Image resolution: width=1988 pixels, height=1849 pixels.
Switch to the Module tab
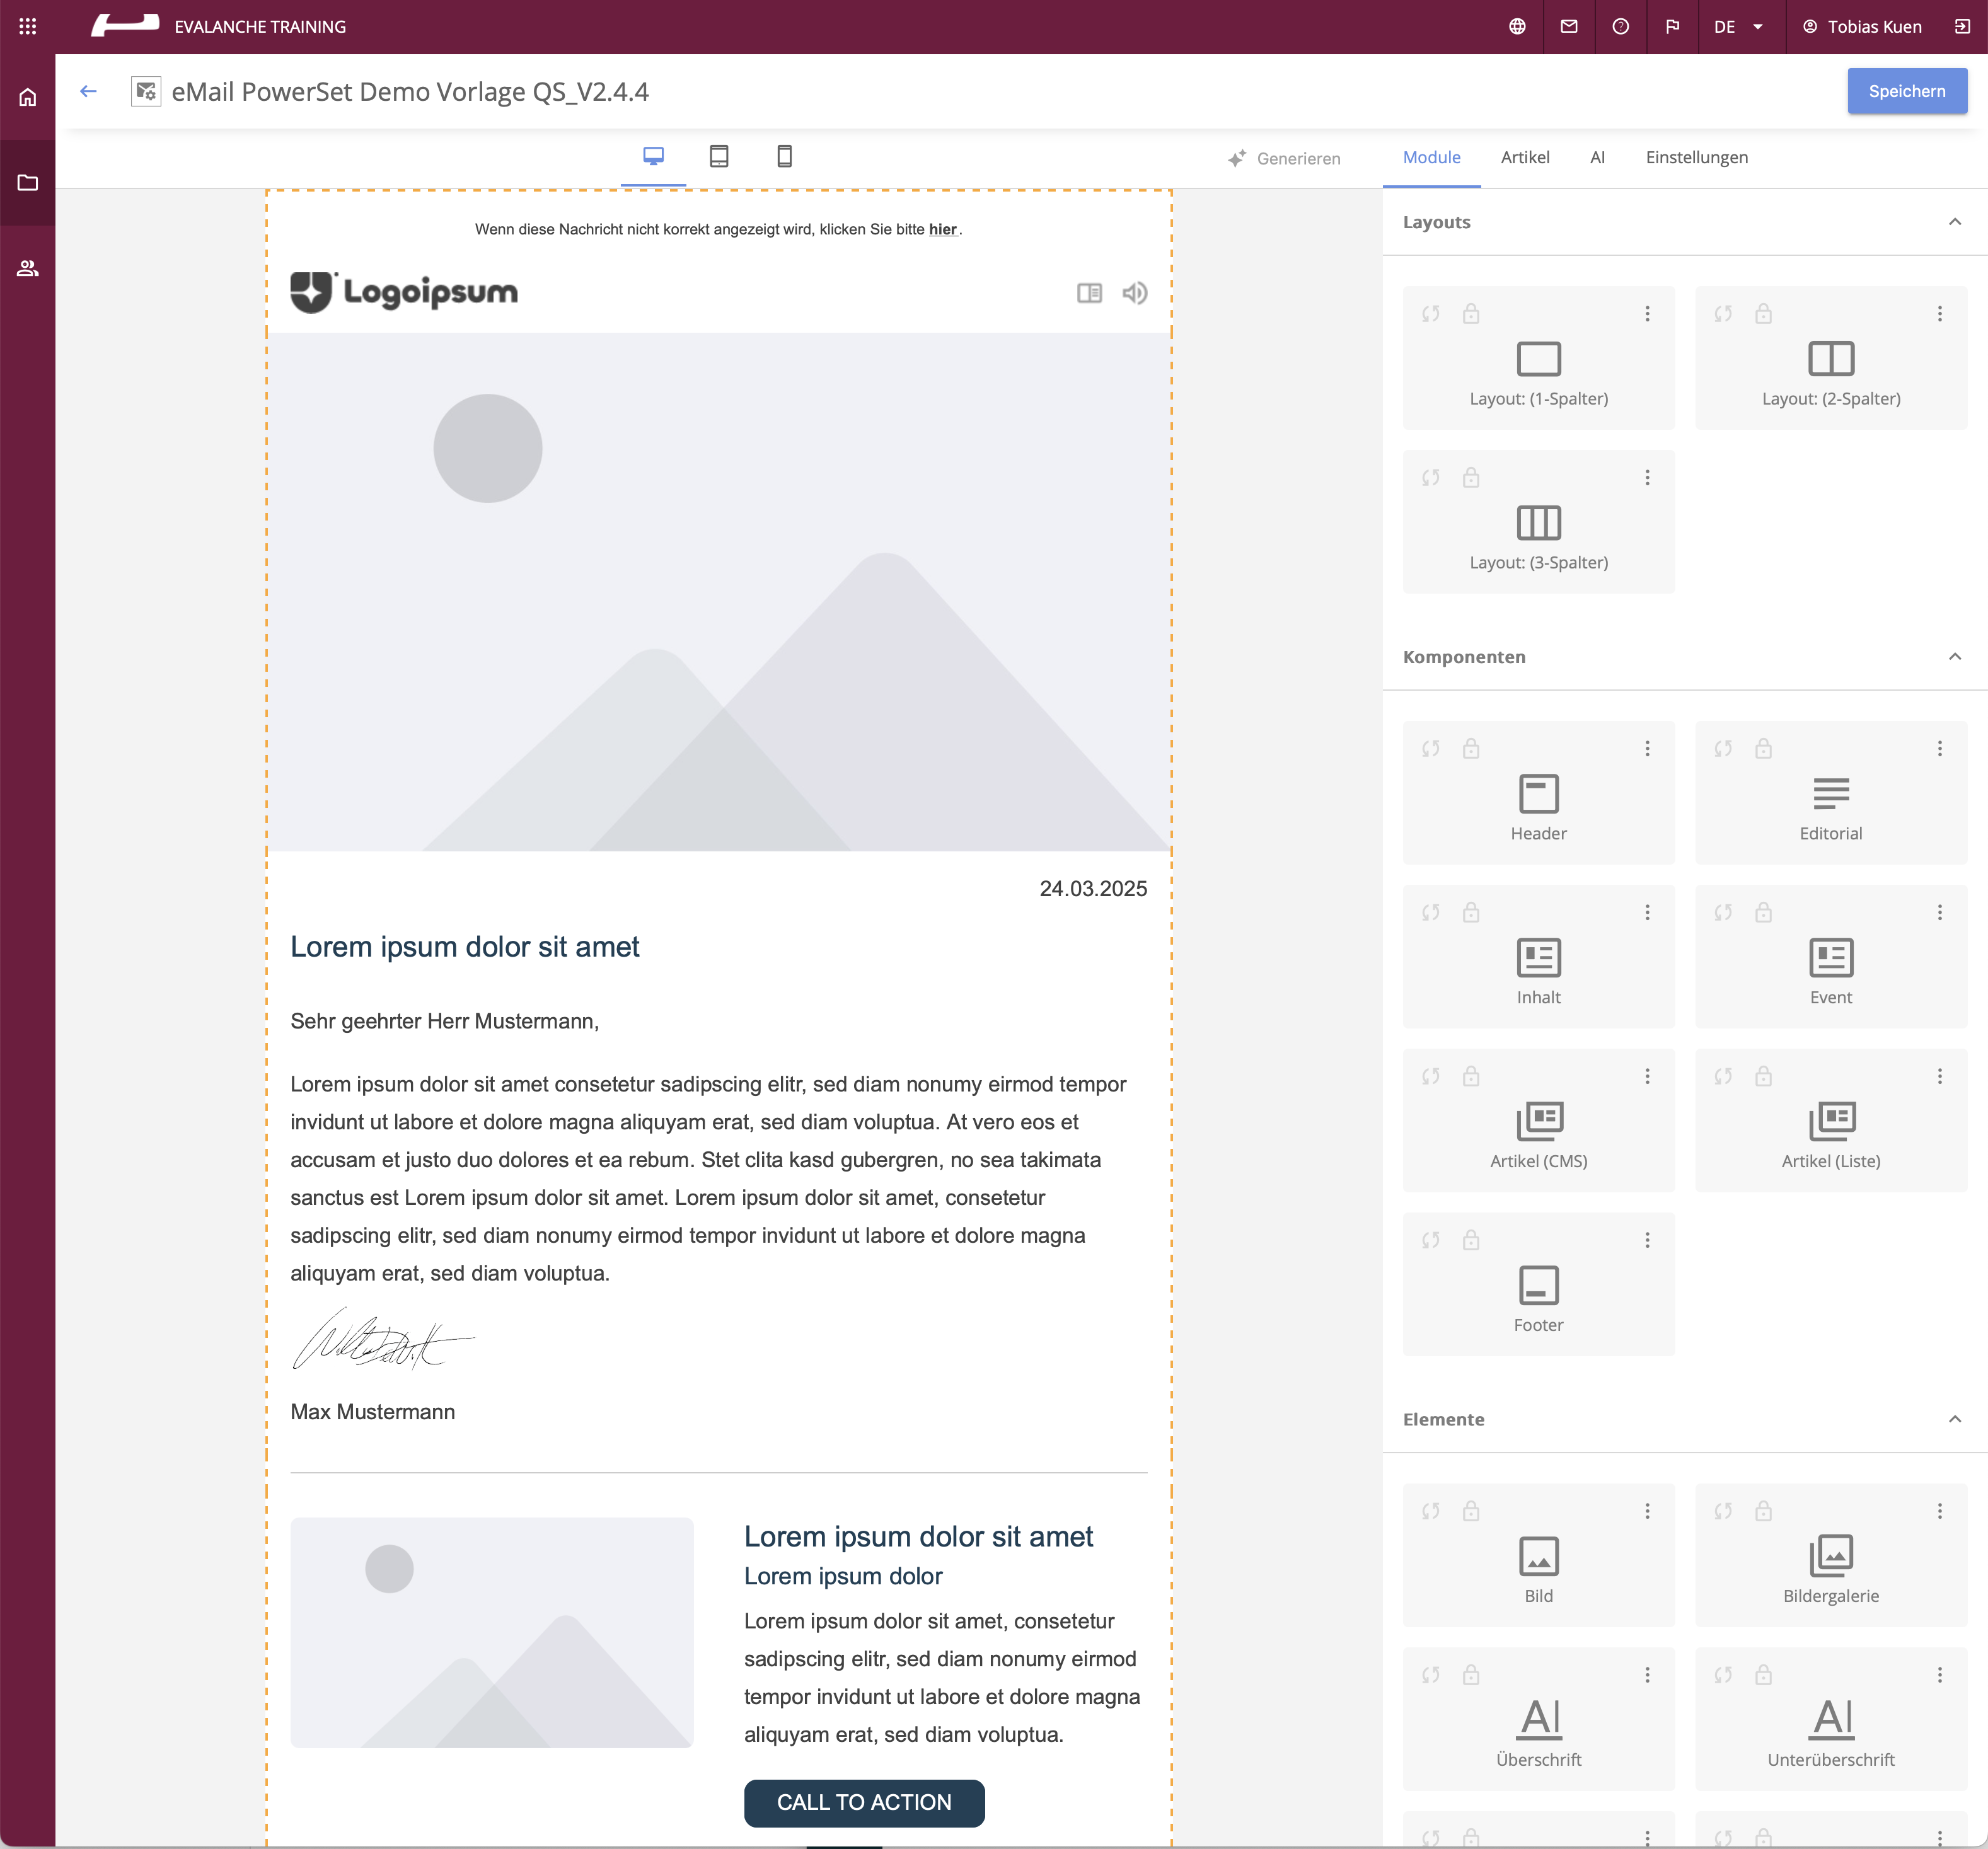(1431, 158)
